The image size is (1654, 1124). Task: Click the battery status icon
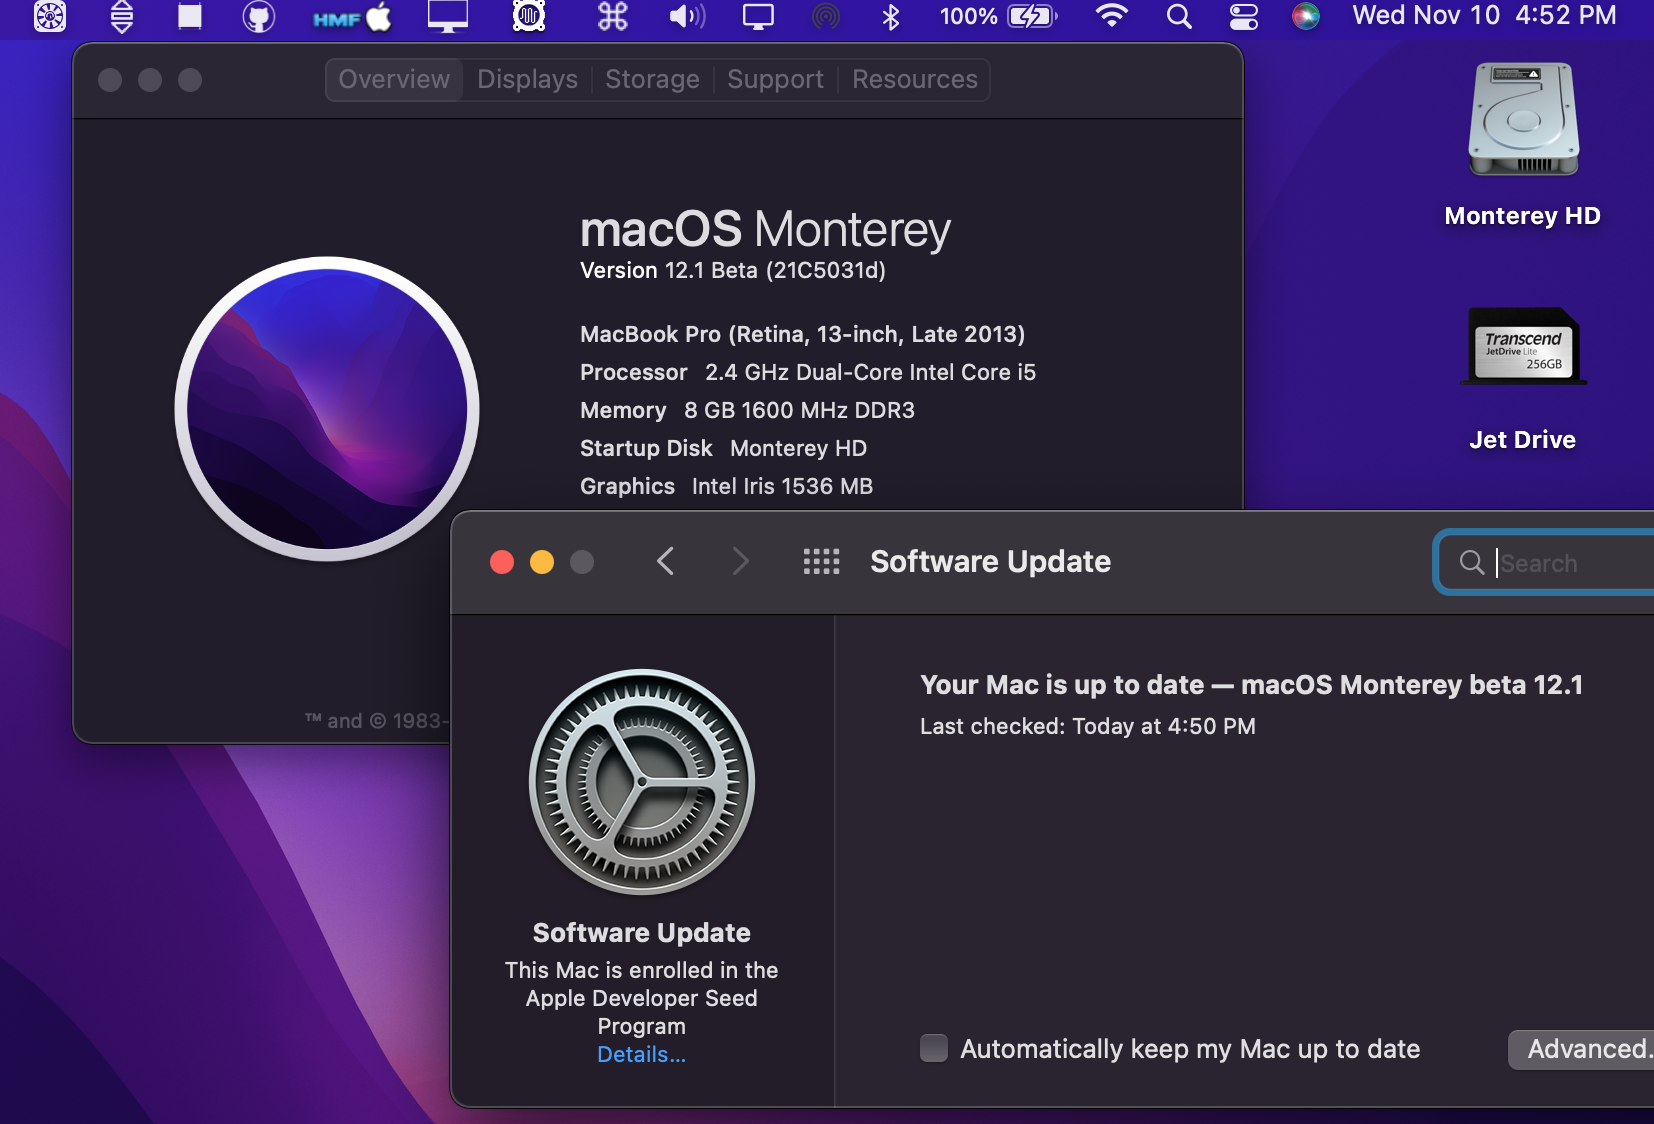(x=1032, y=16)
